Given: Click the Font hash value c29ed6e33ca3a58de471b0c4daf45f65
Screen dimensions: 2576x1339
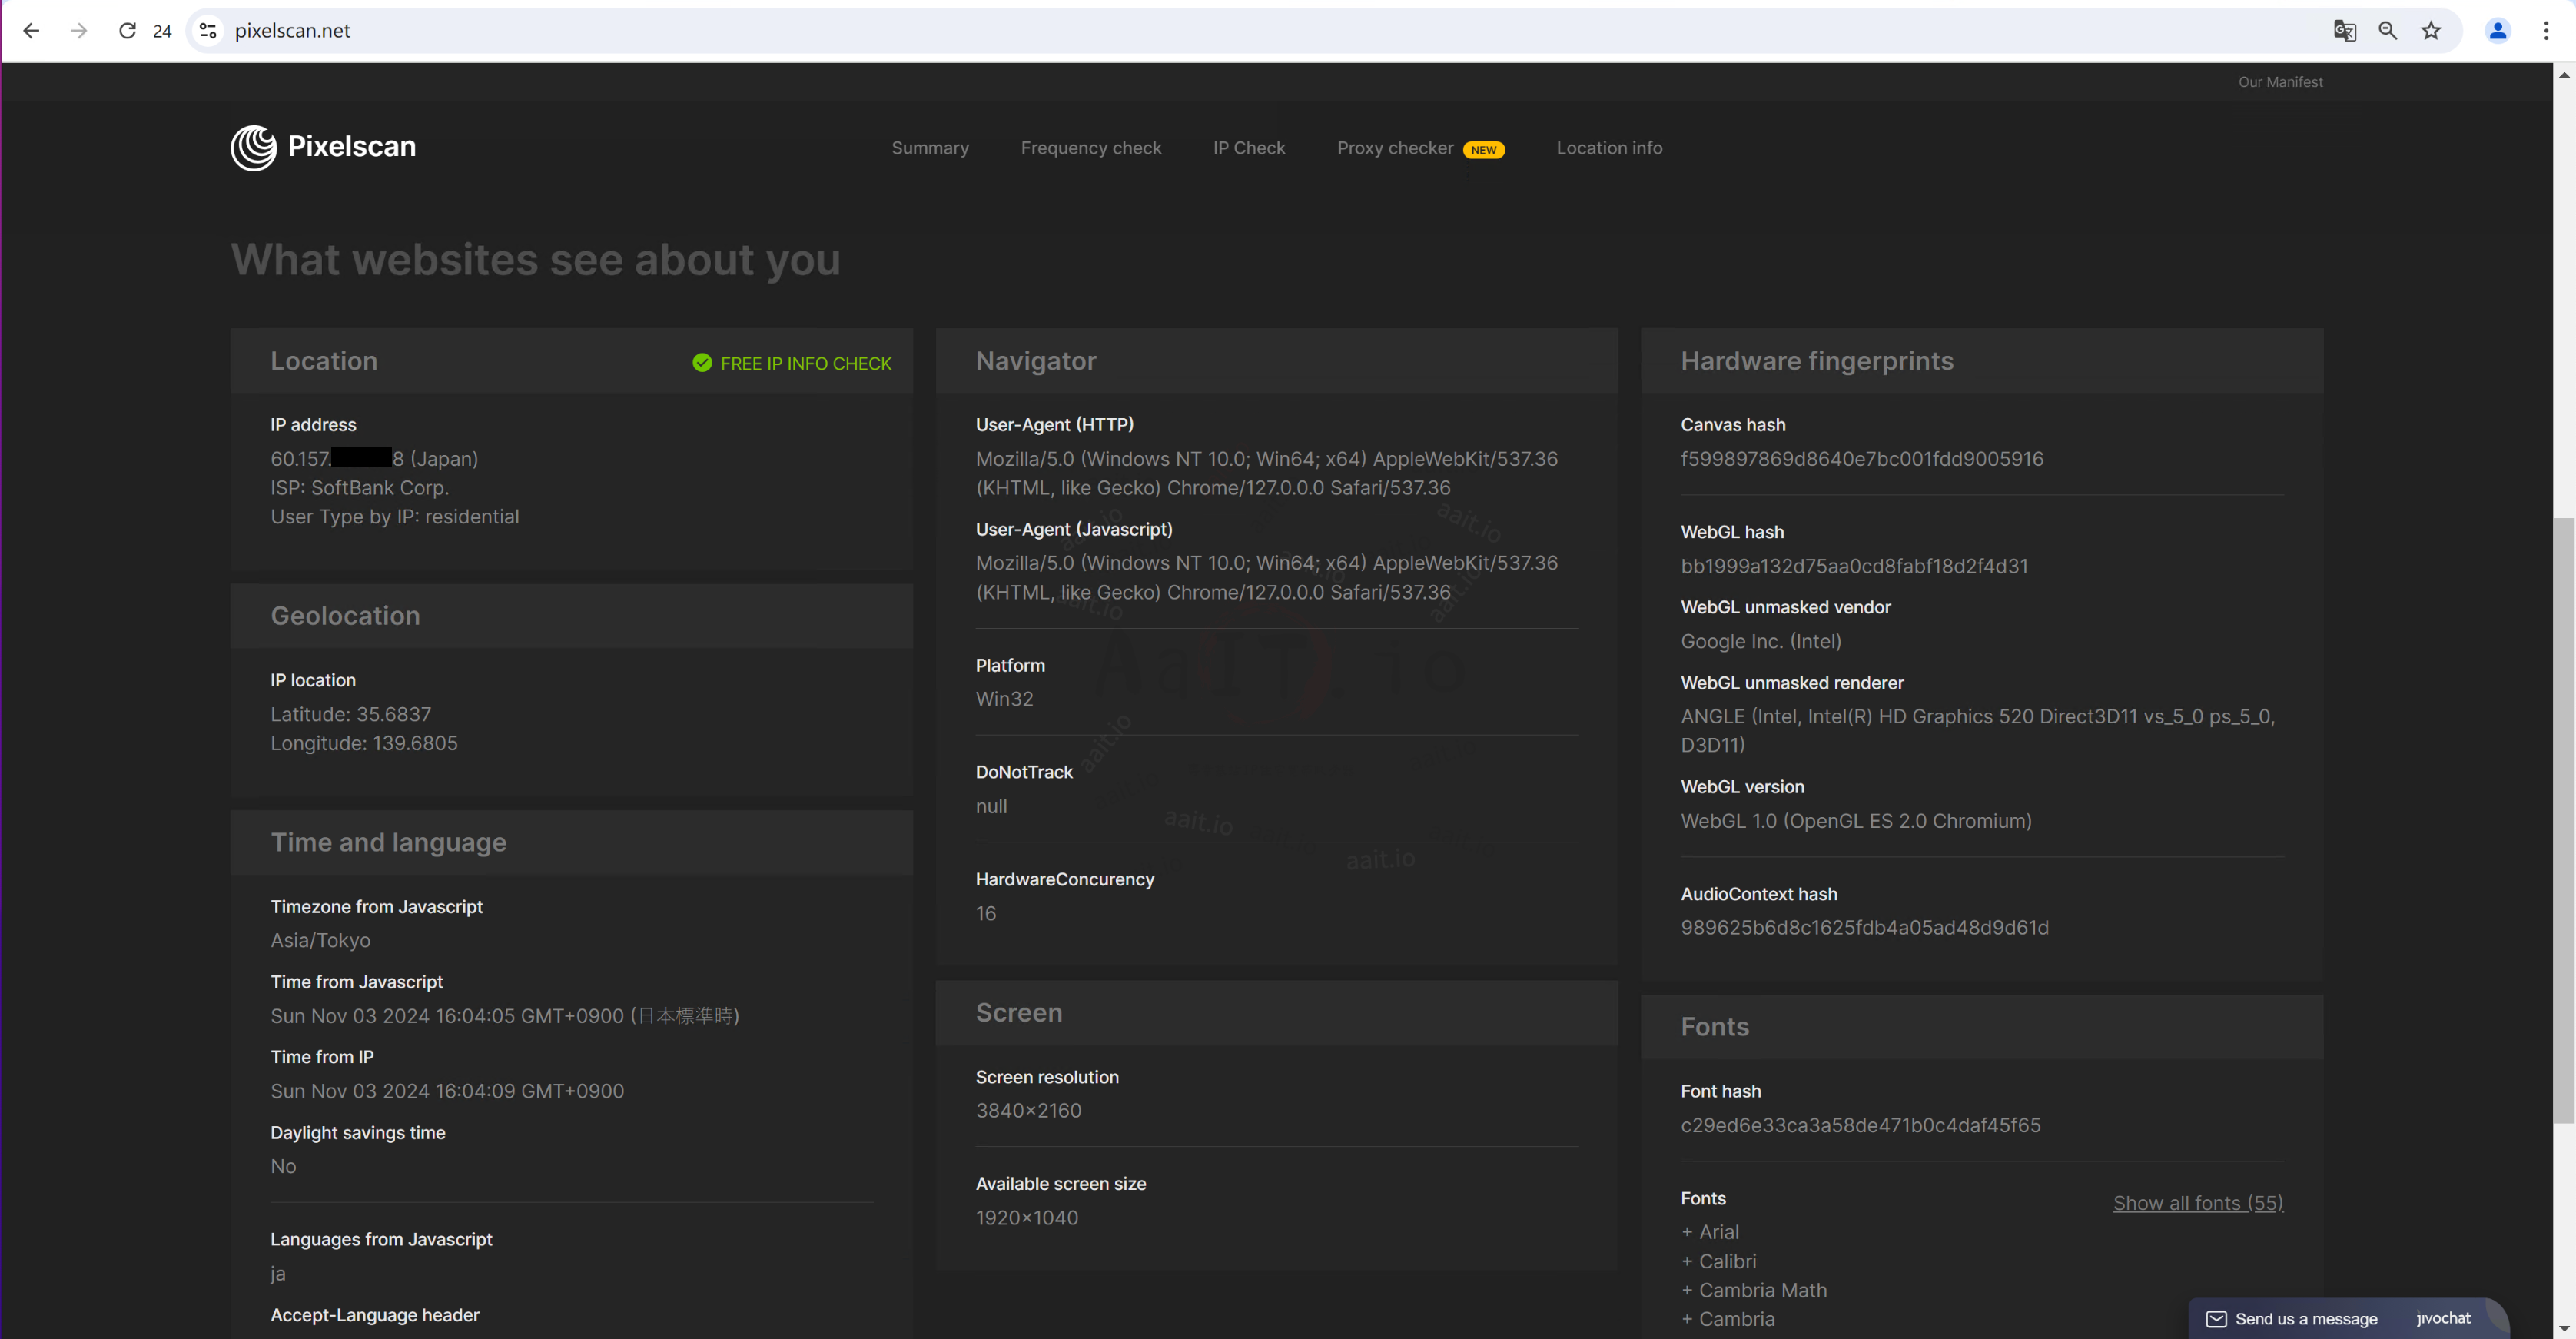Looking at the screenshot, I should click(1860, 1125).
